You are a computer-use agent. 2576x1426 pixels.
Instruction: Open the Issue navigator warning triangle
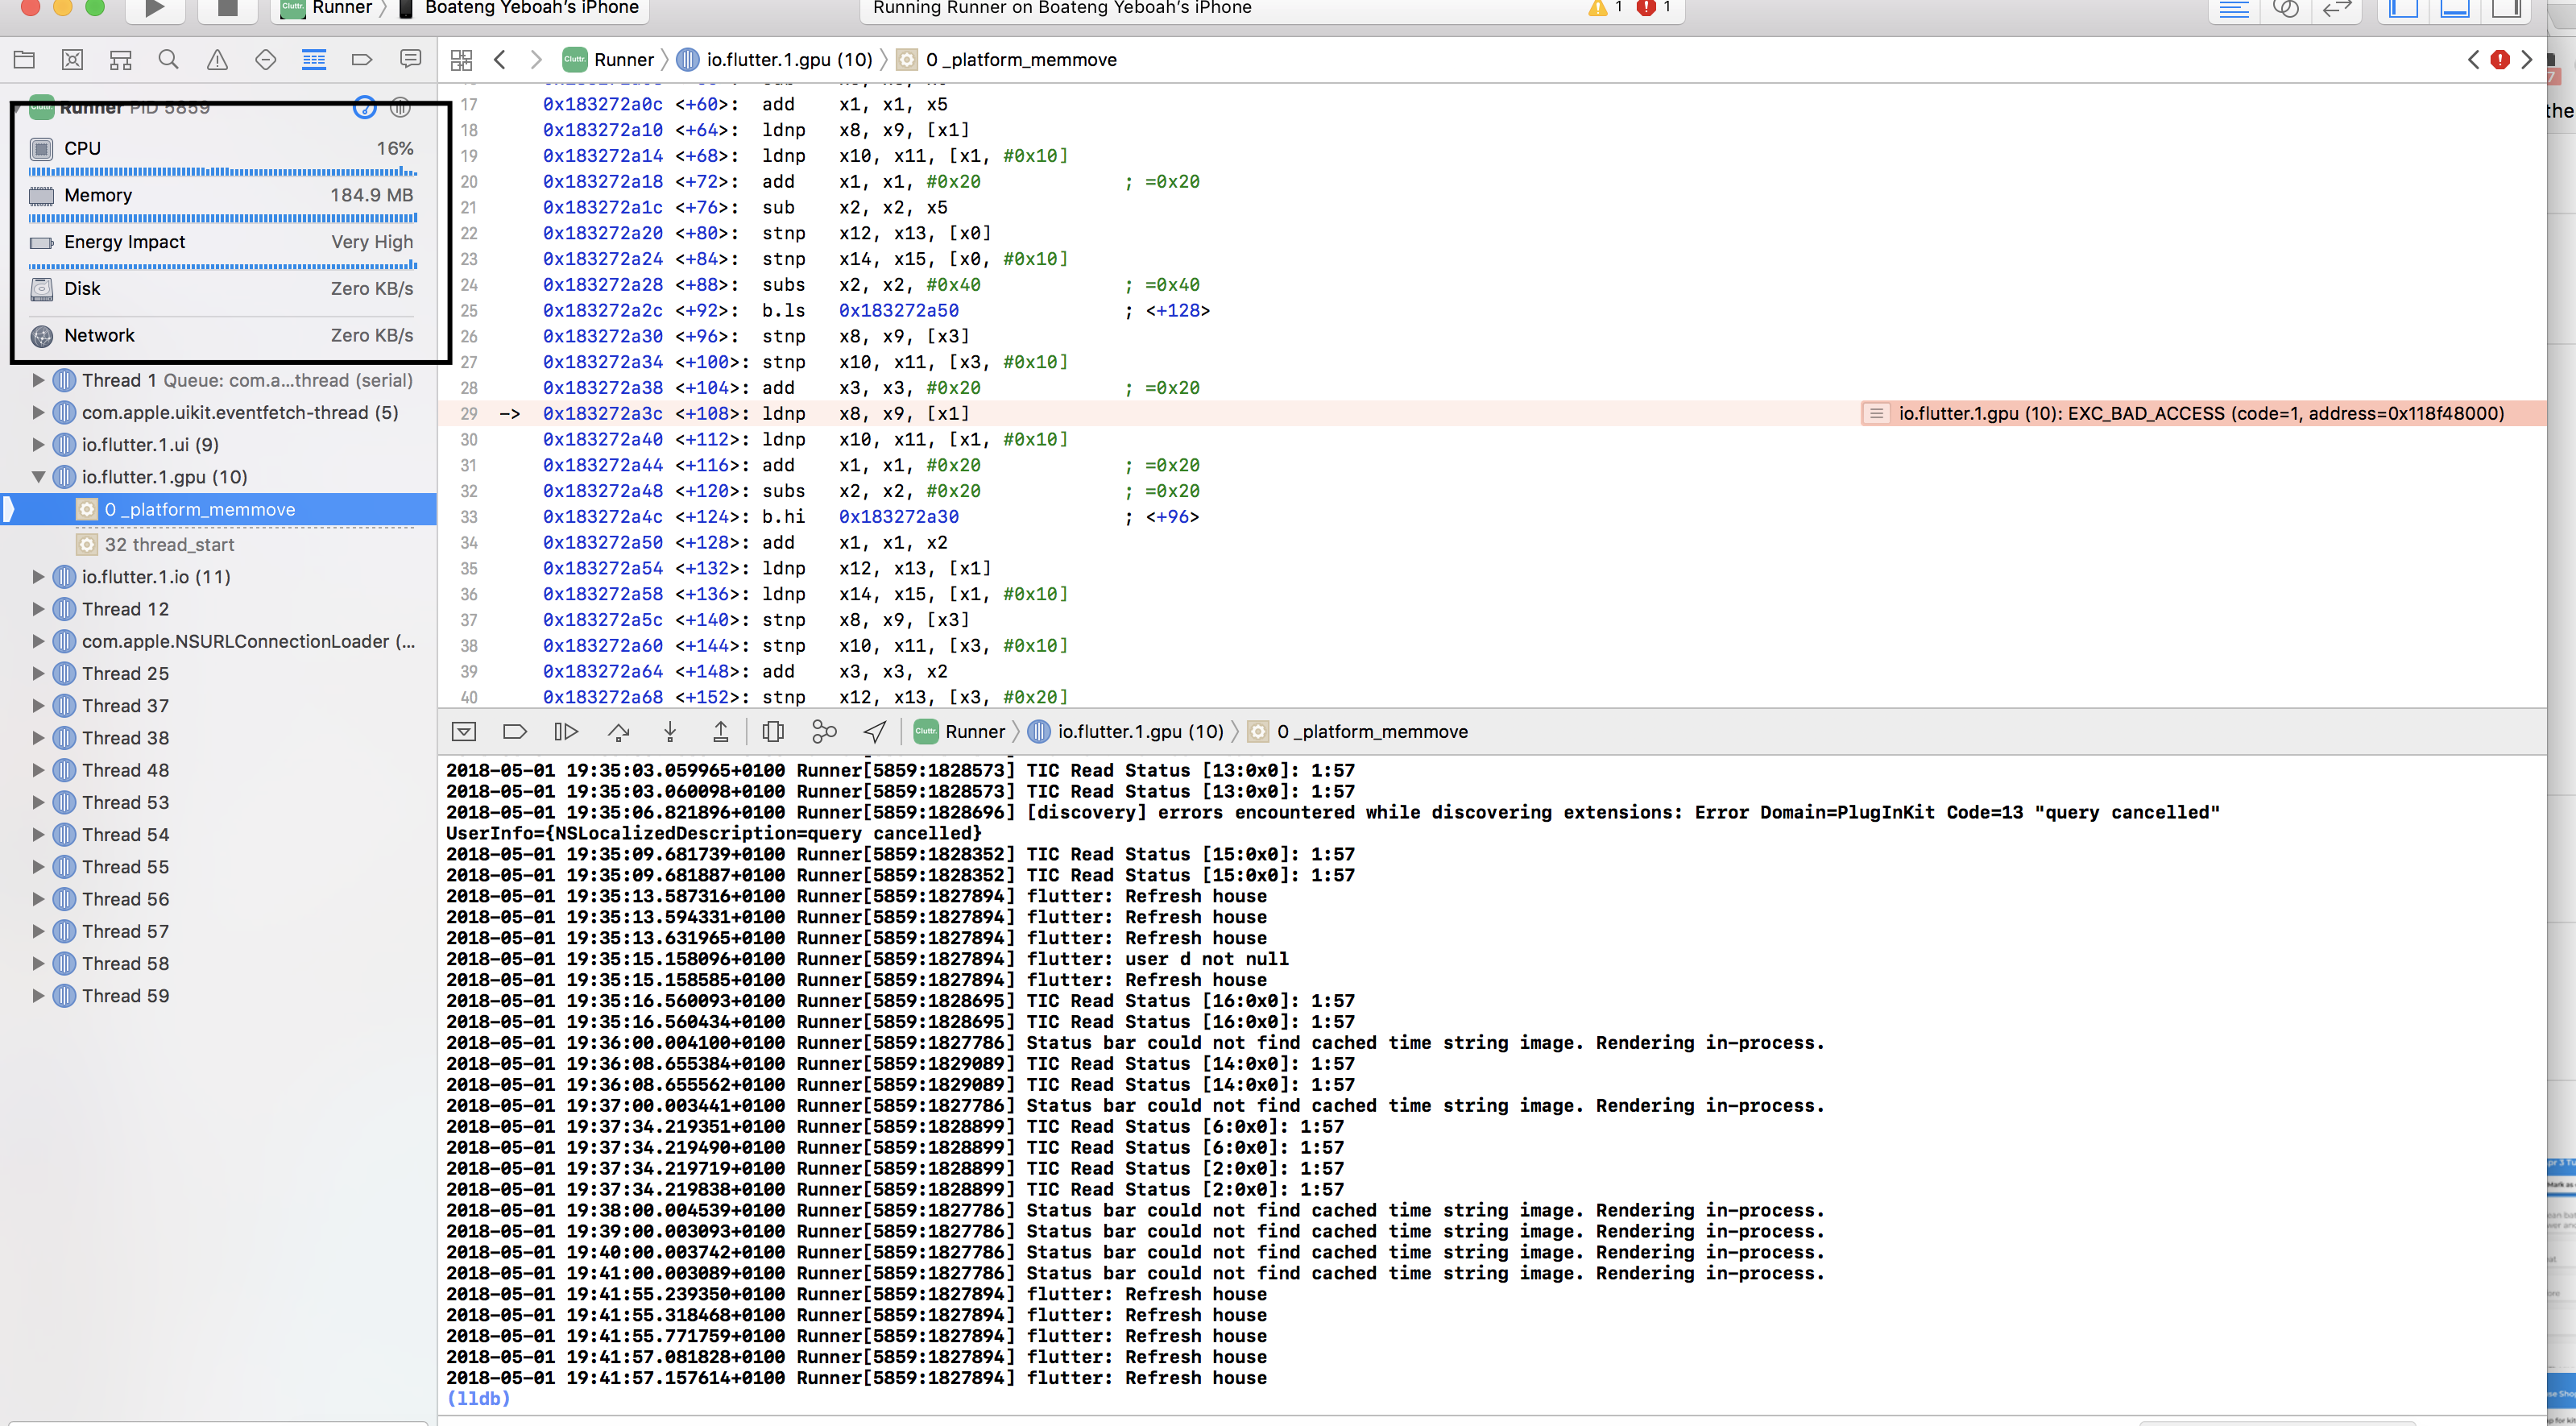point(217,59)
